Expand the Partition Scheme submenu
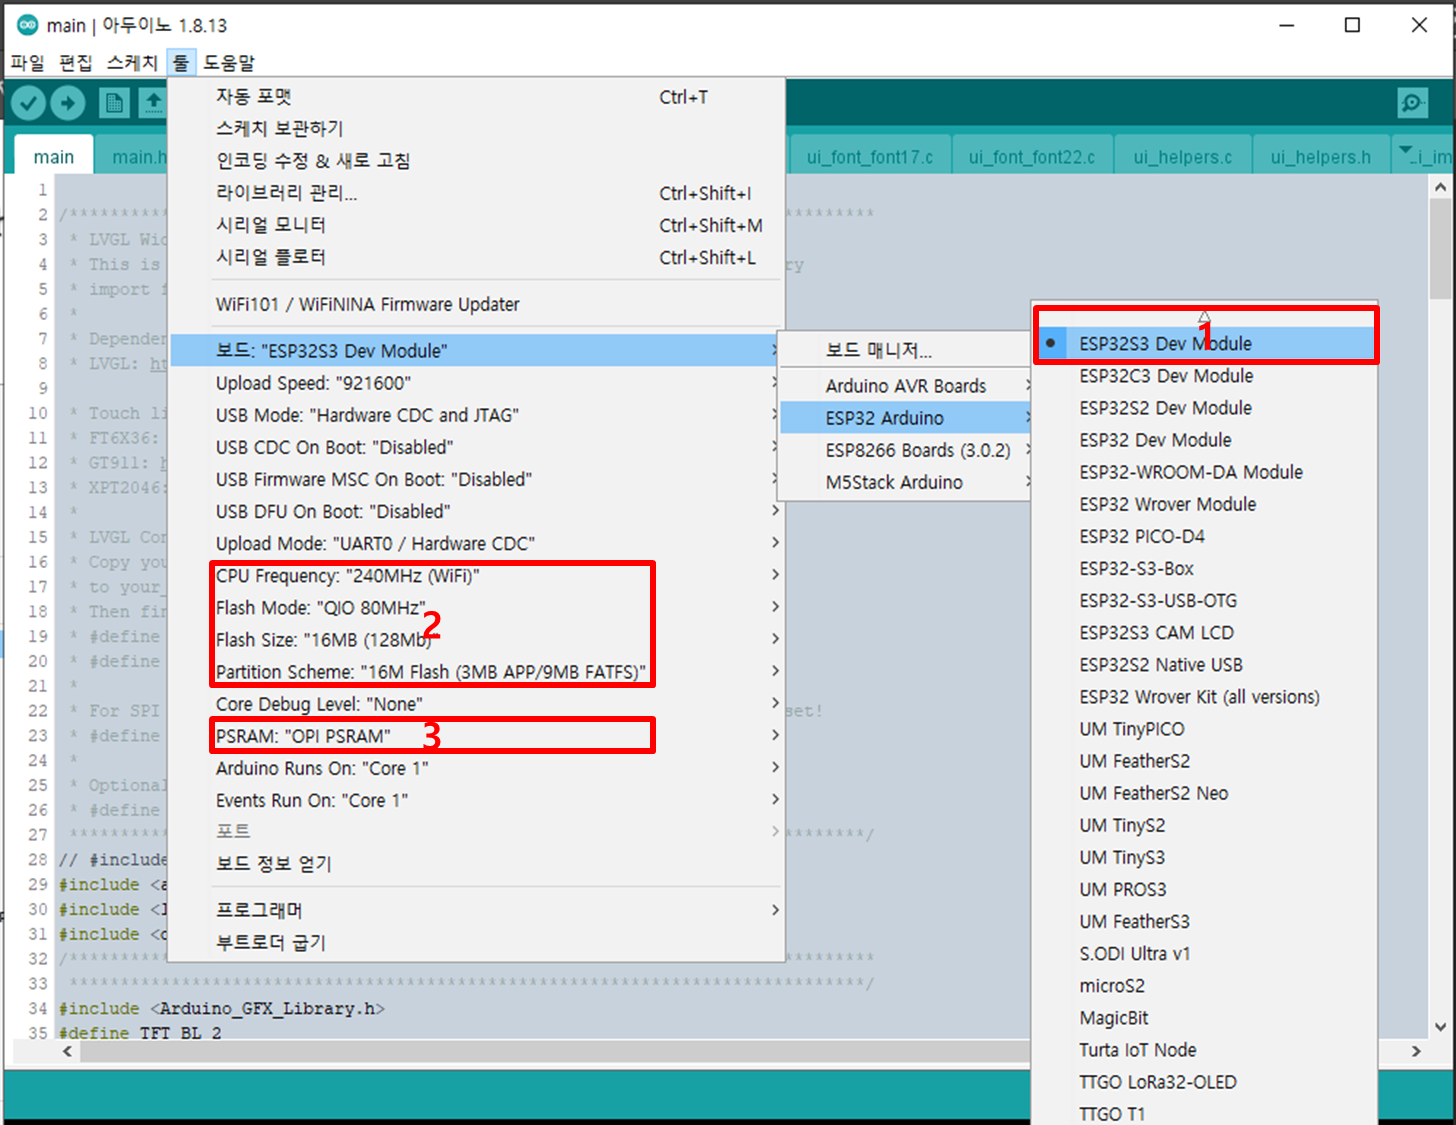 tap(477, 672)
